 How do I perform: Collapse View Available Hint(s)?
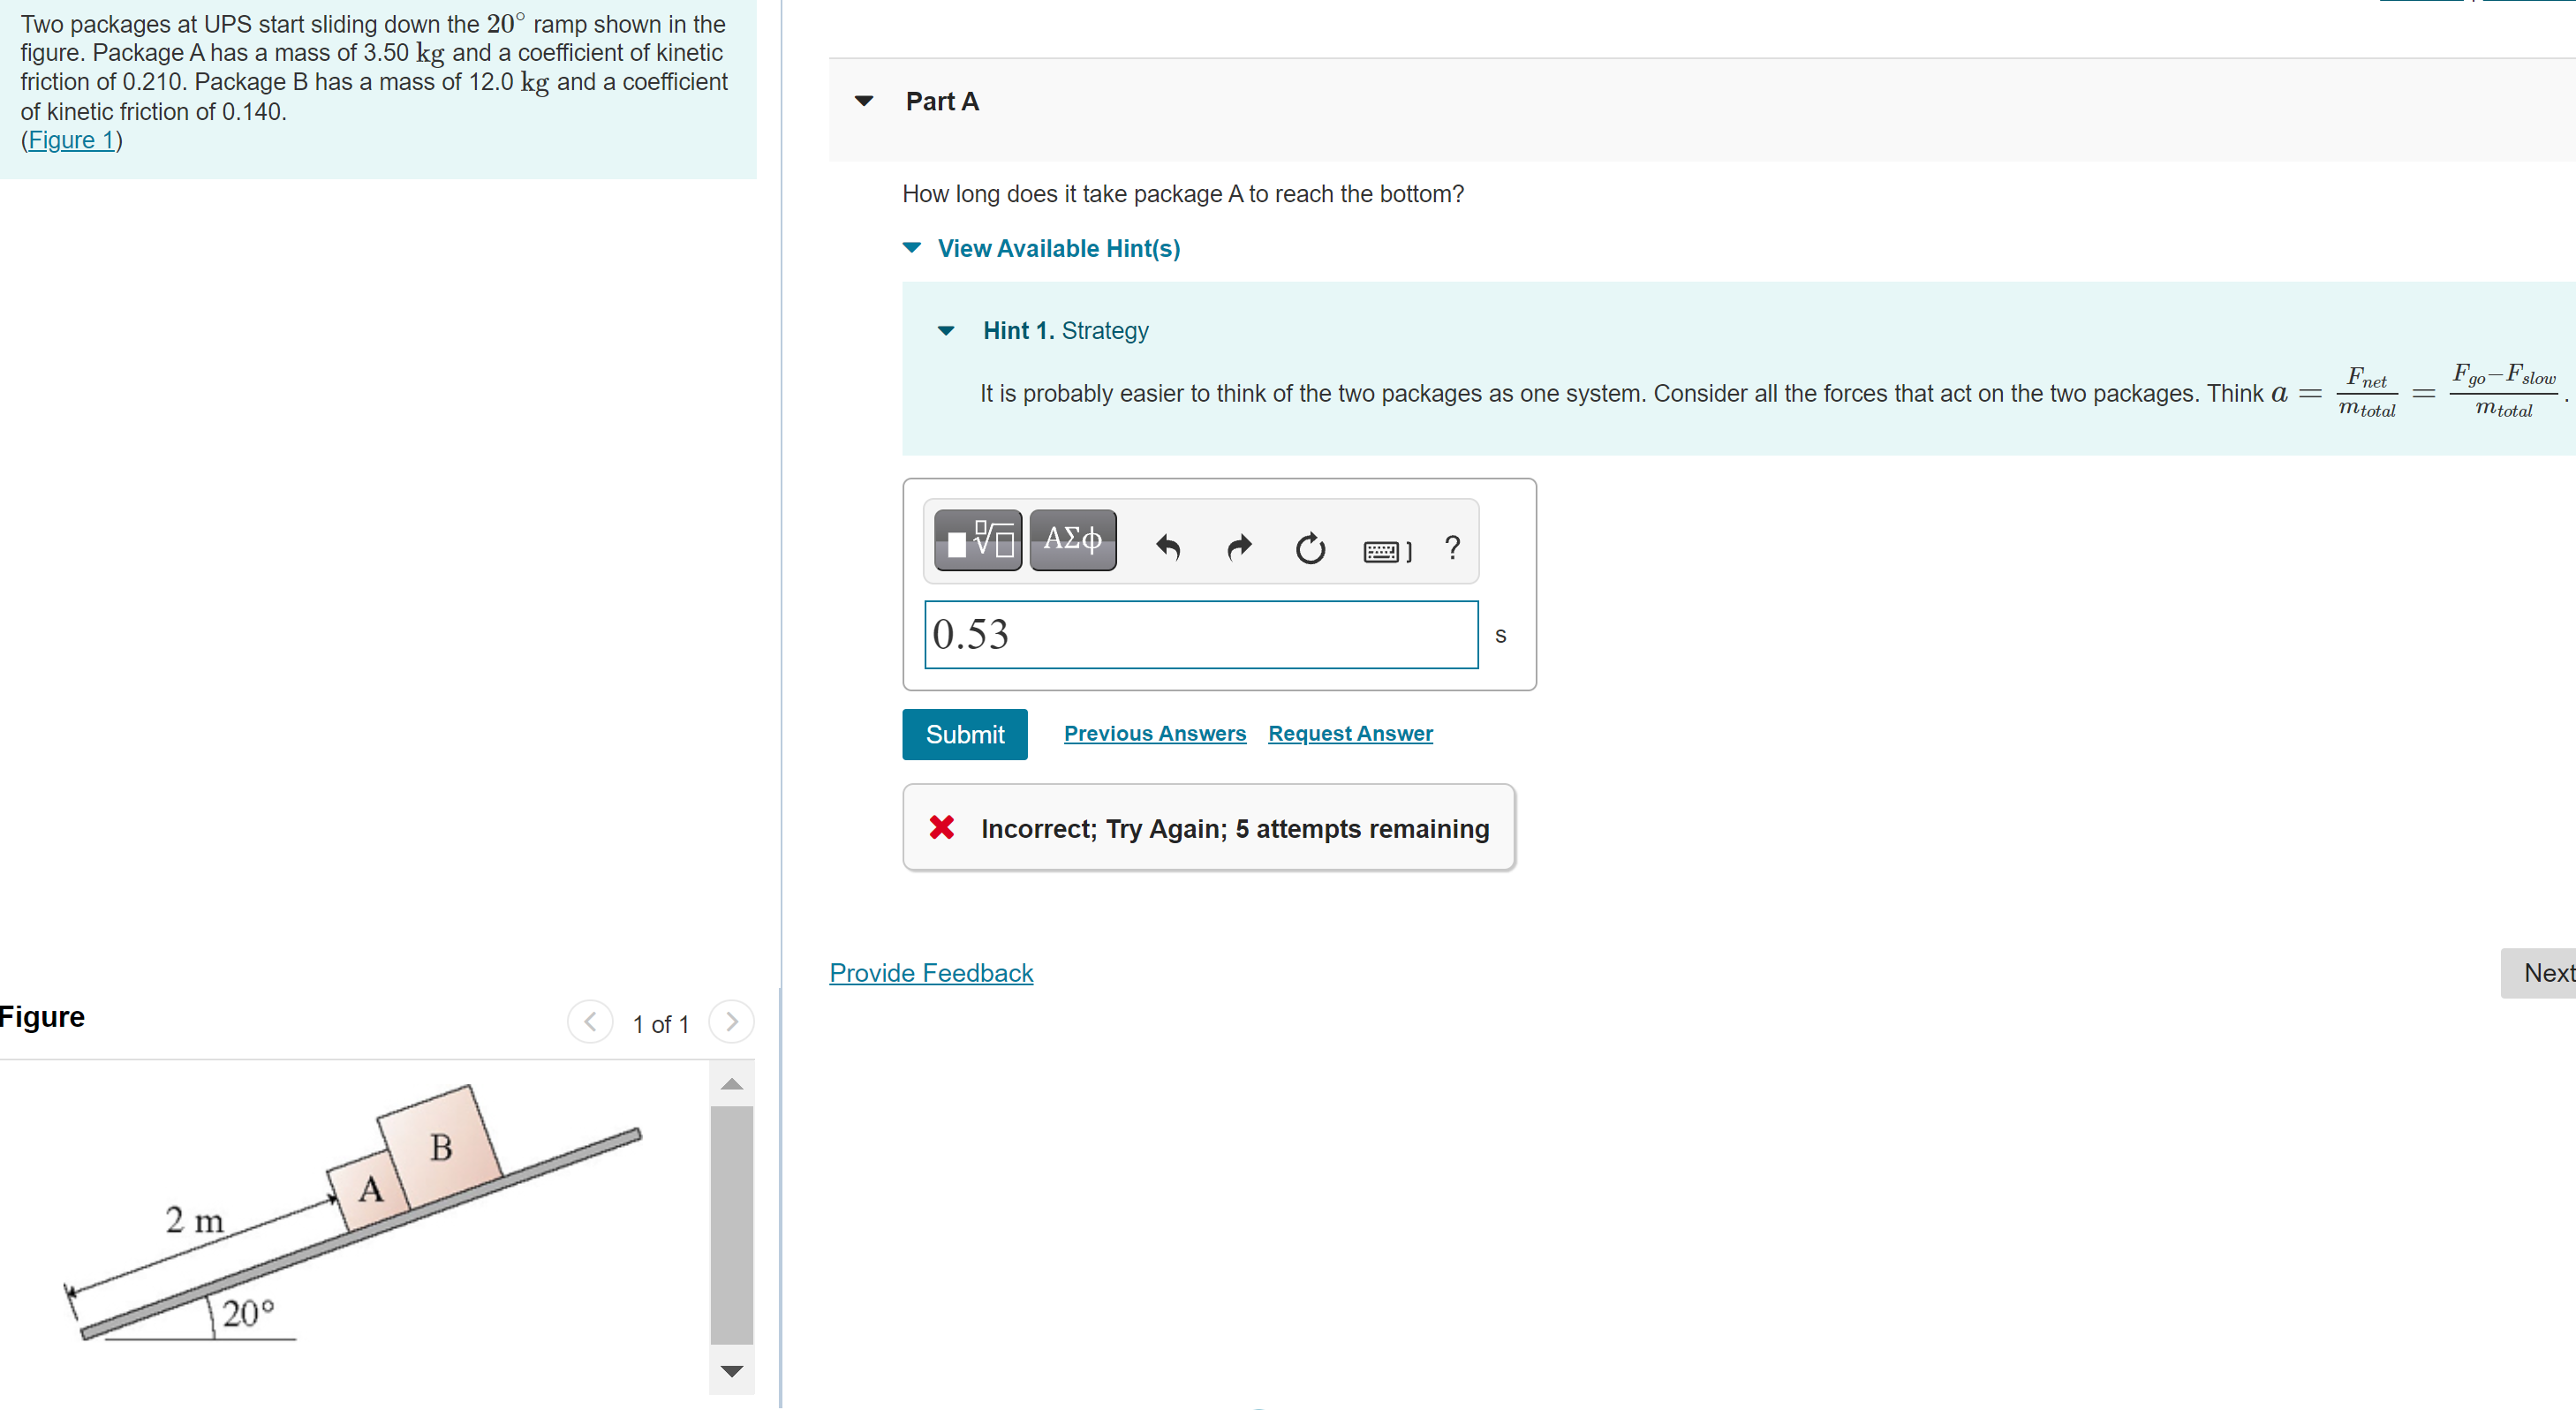coord(912,248)
